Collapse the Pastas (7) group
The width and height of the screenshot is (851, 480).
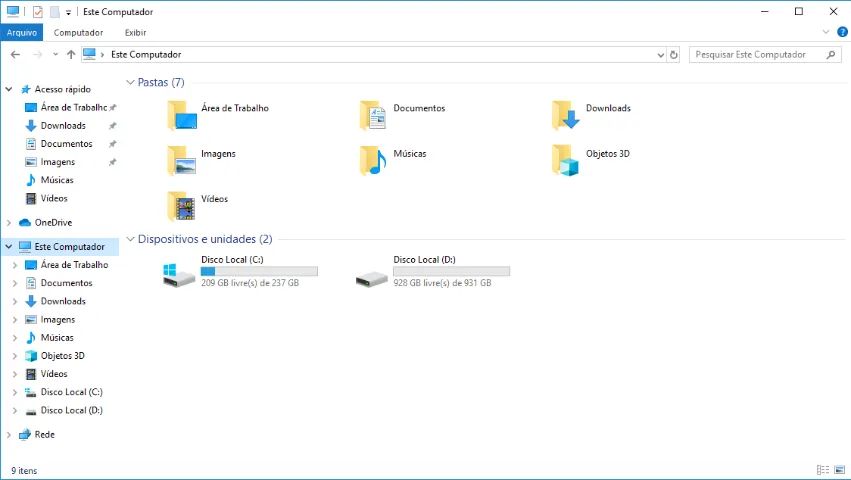point(130,83)
